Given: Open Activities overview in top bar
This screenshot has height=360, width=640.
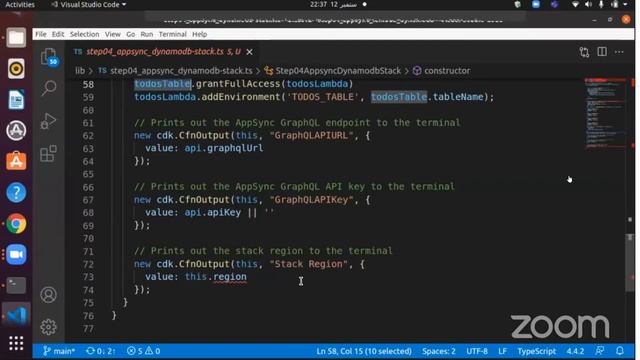Looking at the screenshot, I should tap(20, 4).
